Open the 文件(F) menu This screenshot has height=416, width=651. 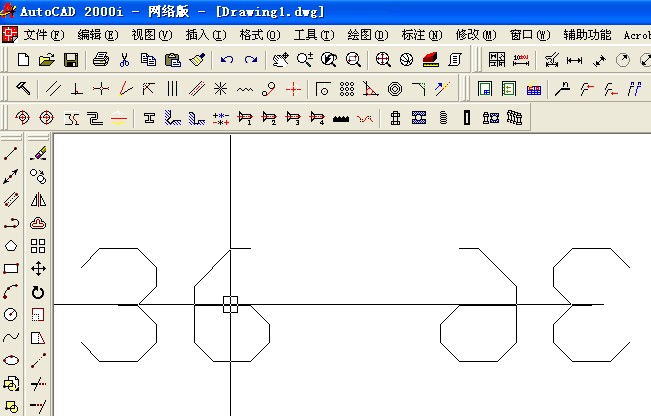click(x=44, y=35)
